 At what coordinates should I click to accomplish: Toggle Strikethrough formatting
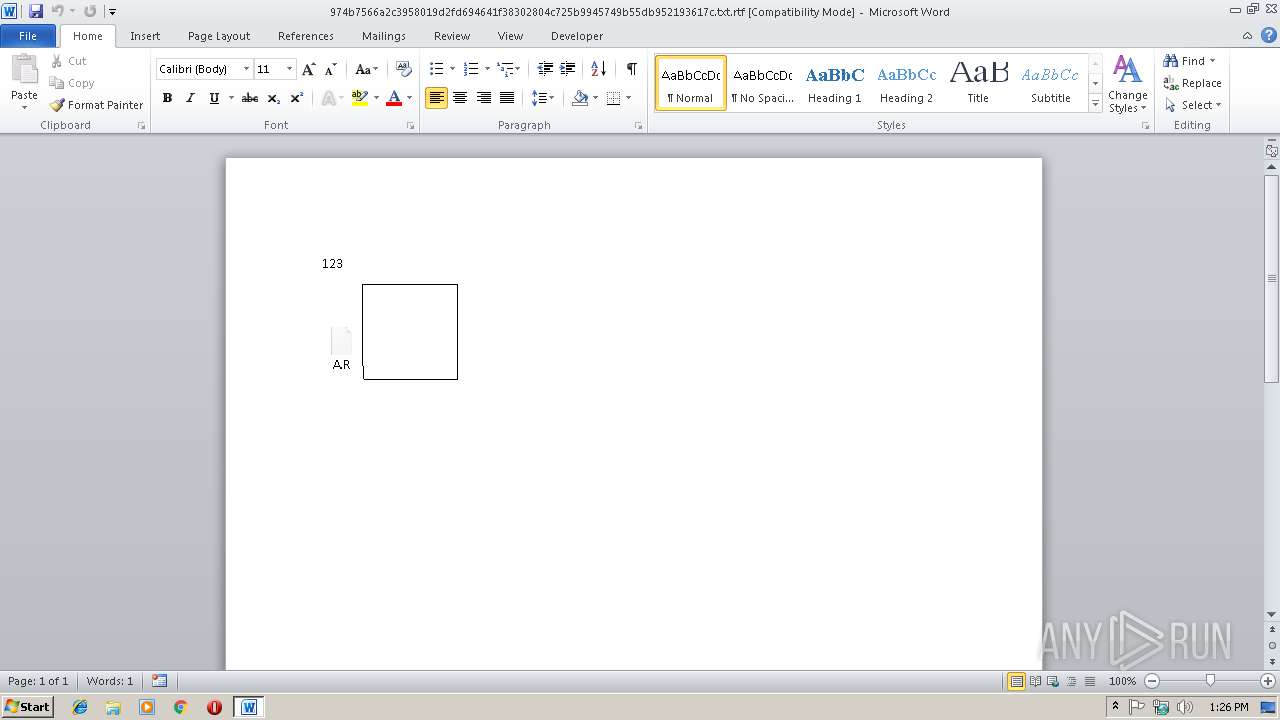(250, 98)
